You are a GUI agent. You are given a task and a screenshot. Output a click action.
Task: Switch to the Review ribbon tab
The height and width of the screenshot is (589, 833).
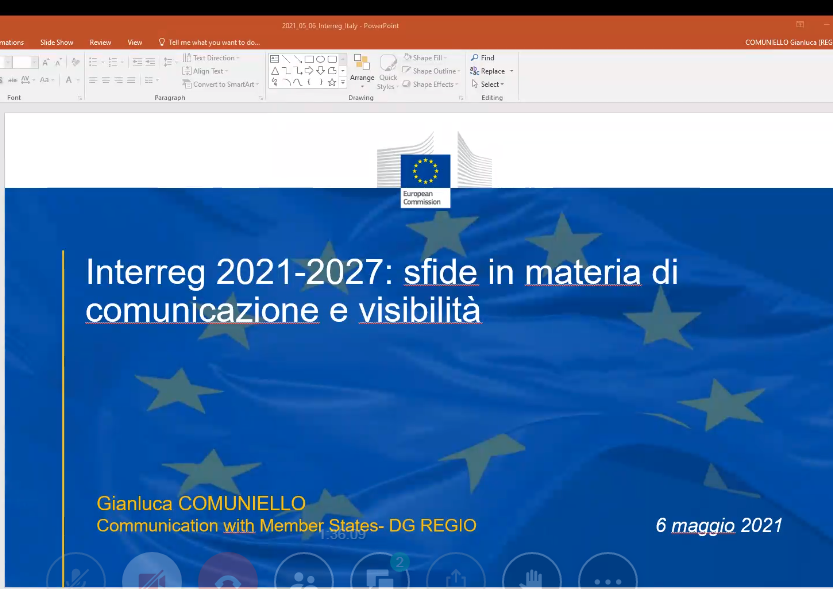(100, 42)
